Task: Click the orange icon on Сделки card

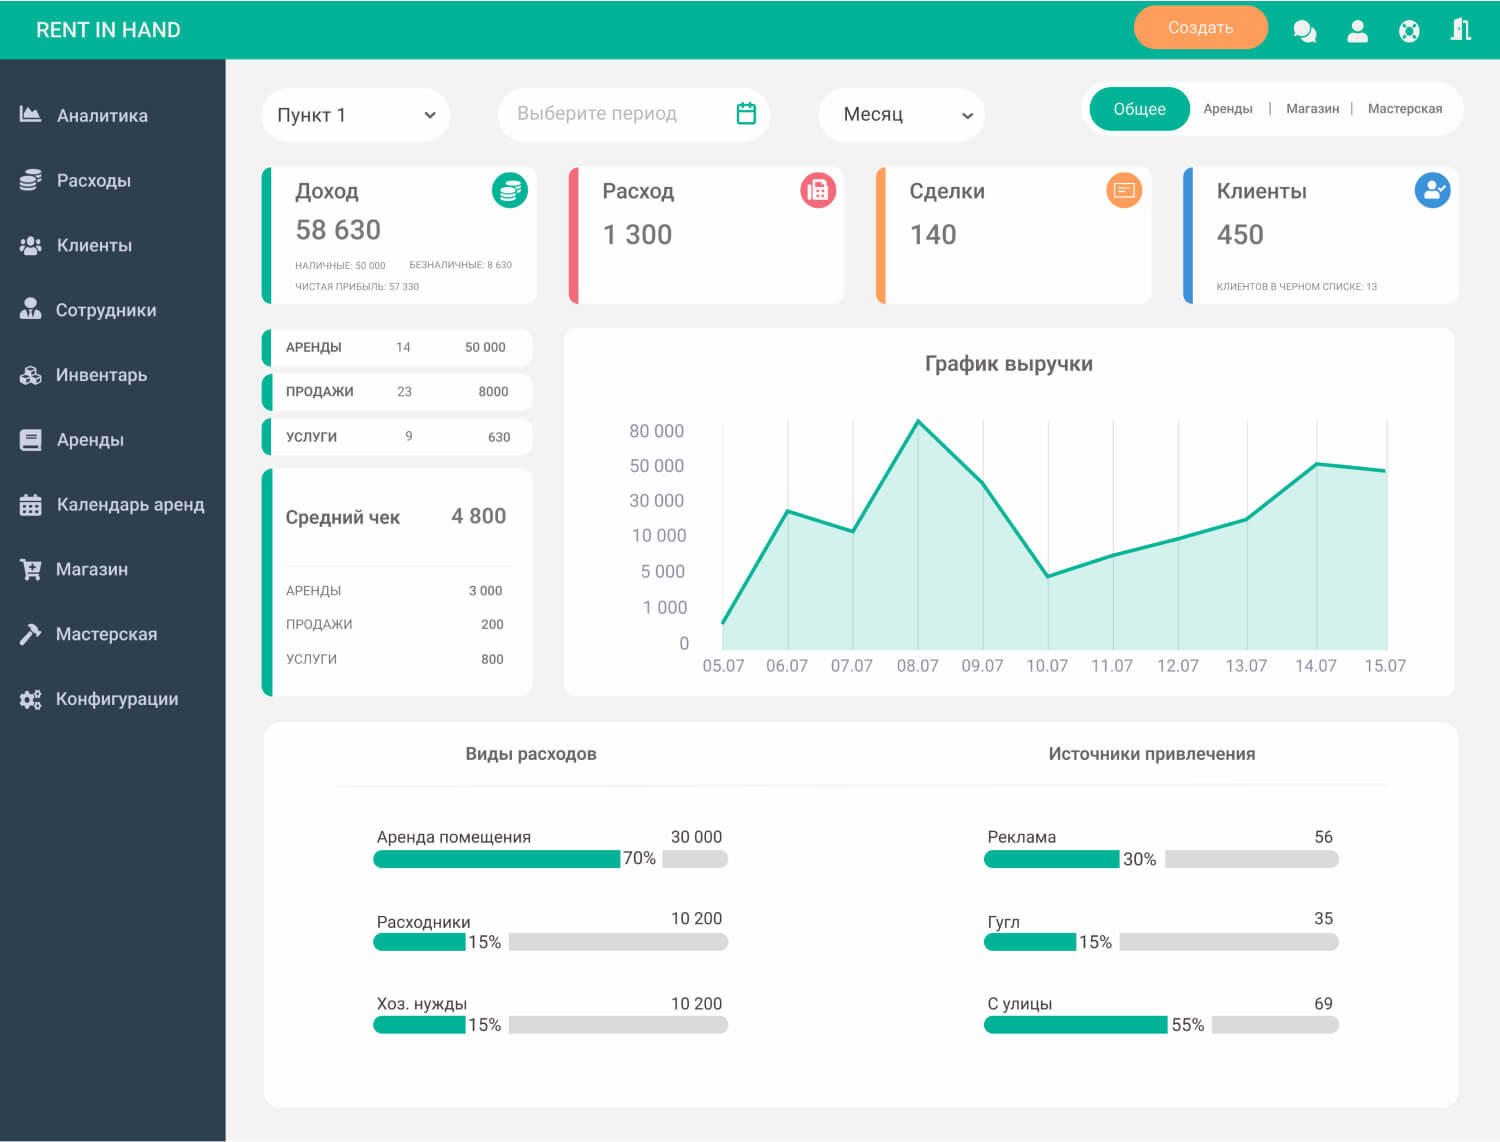Action: click(1124, 190)
